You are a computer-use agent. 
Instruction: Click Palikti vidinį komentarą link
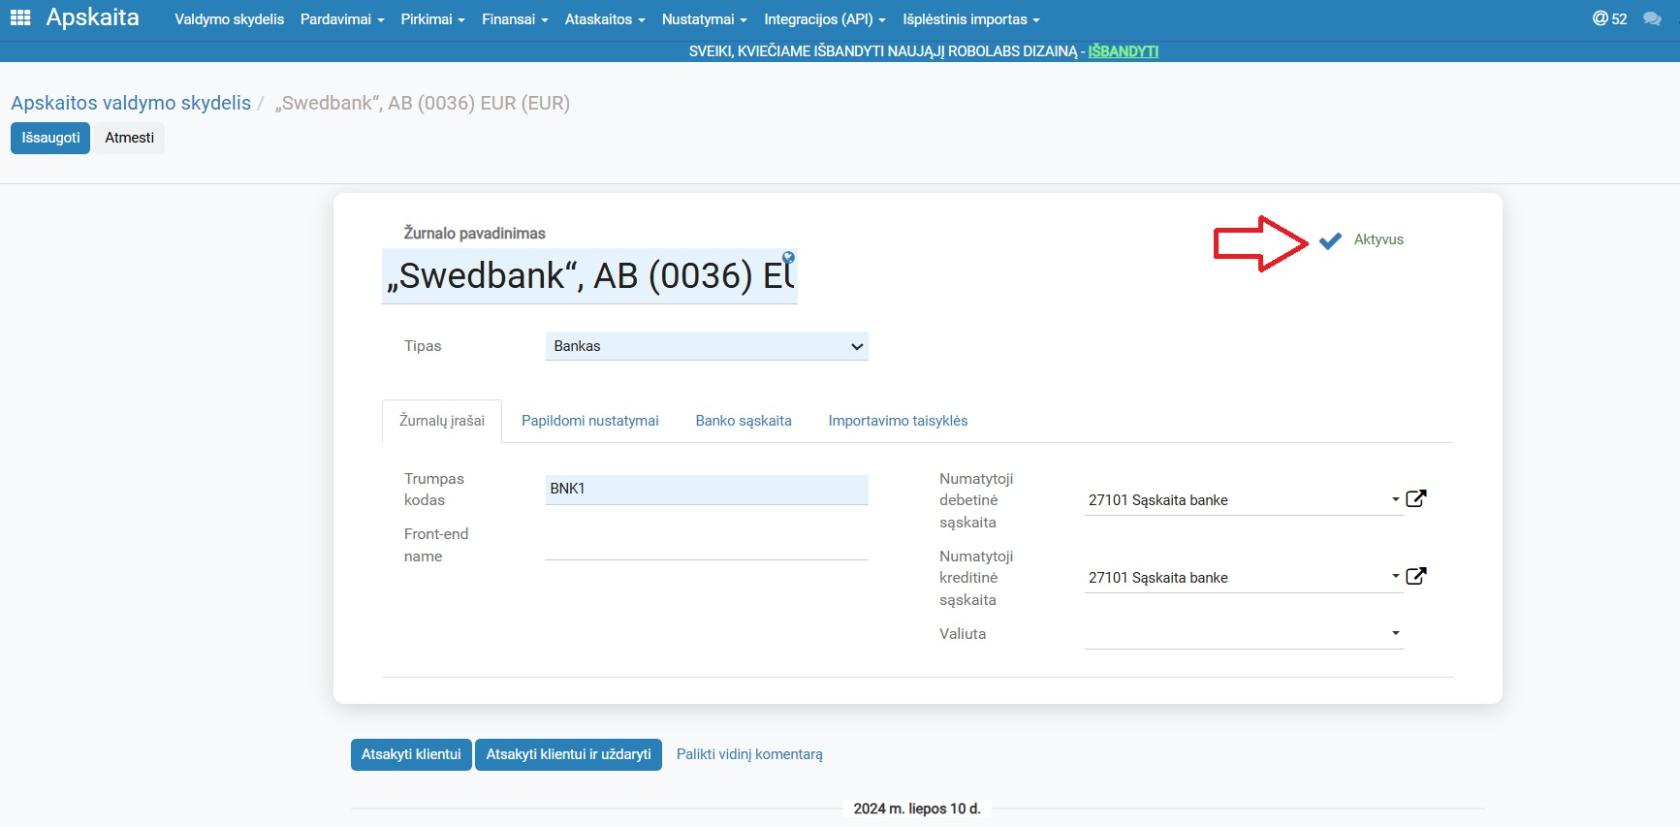click(750, 754)
